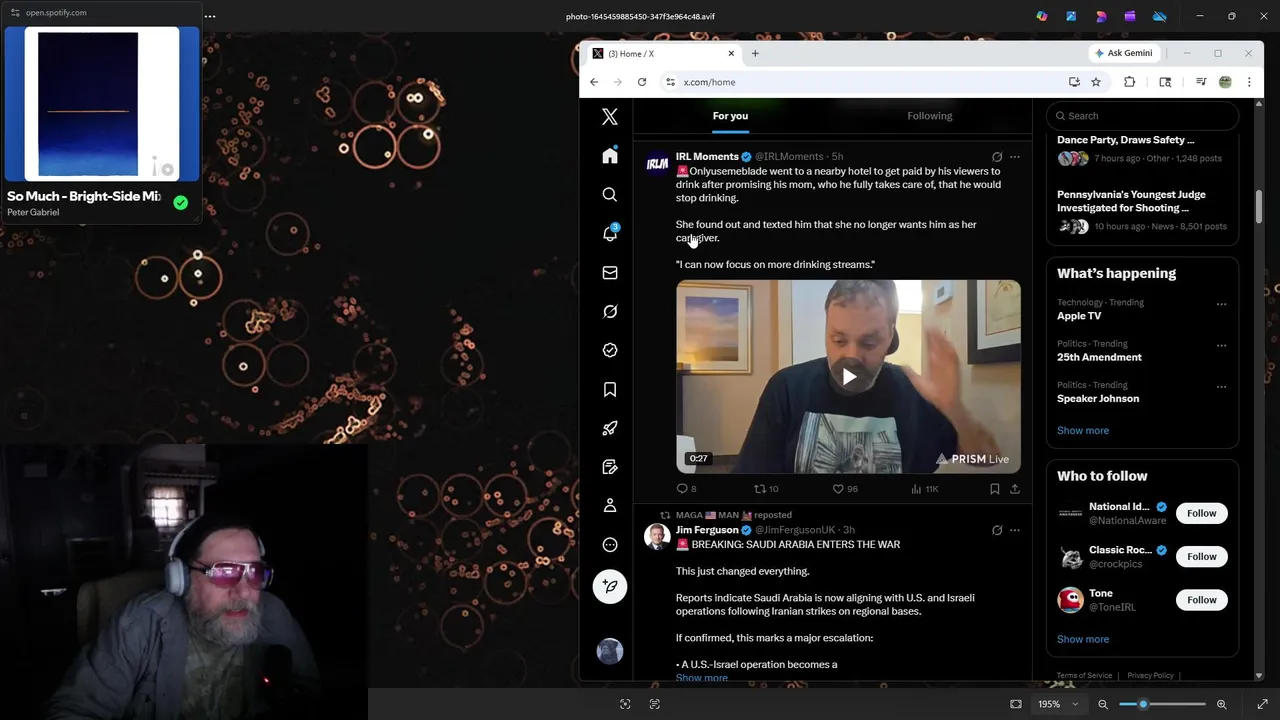
Task: Follow Classic Roc... account
Action: click(x=1202, y=556)
